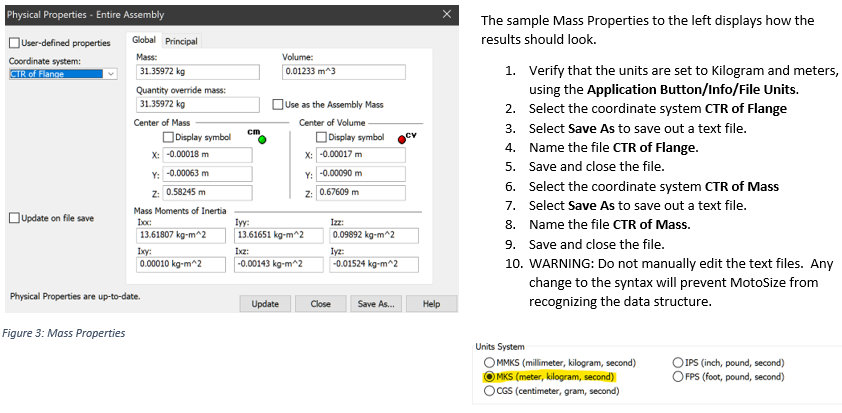Toggle Use as the Assembly Mass checkbox
The height and width of the screenshot is (413, 842).
(x=278, y=104)
